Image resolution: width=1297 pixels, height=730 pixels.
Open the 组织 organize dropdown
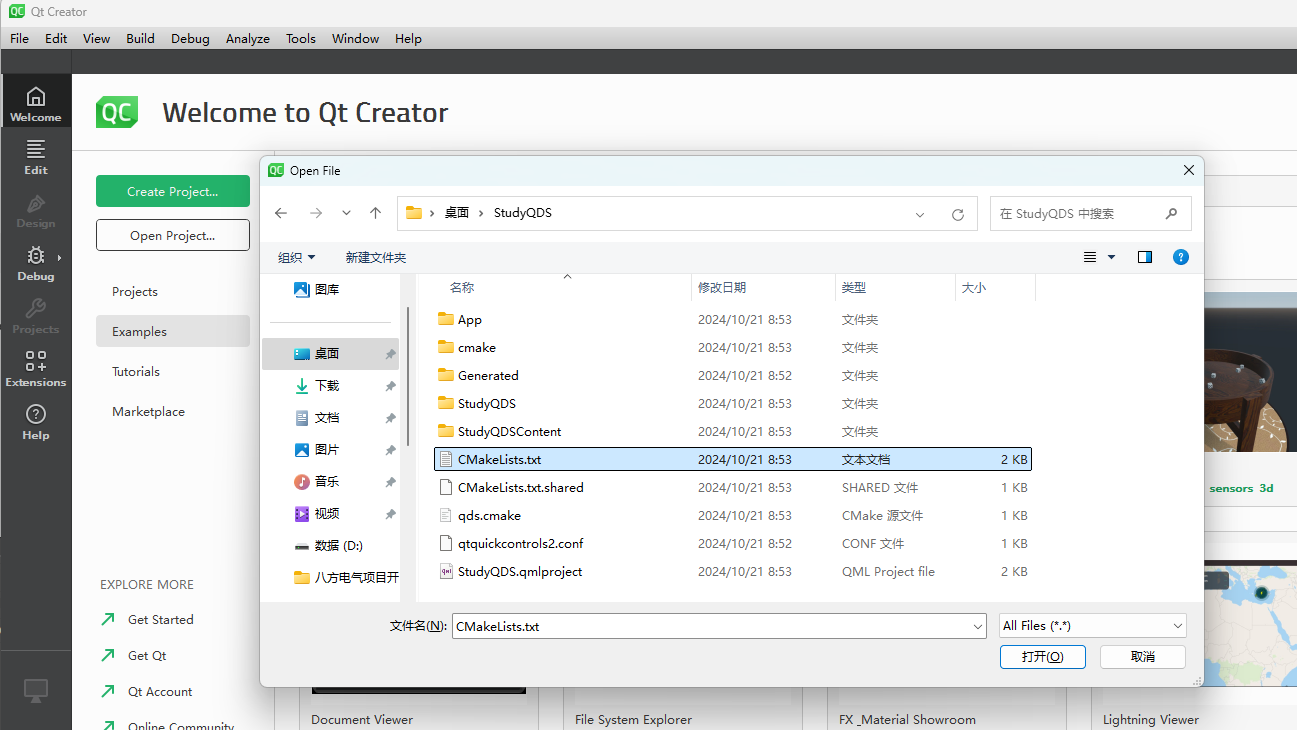pos(296,257)
